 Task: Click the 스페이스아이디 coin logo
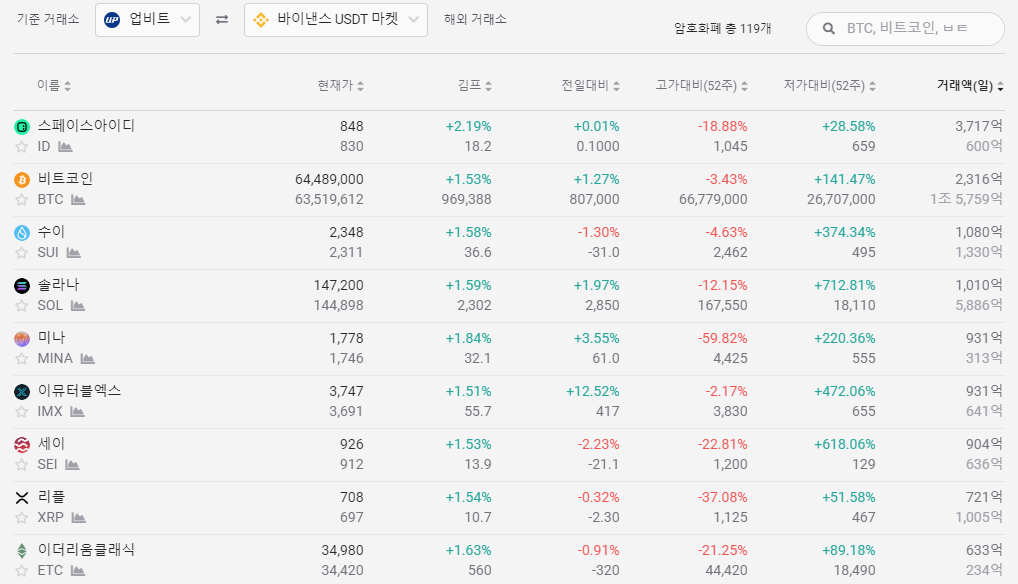click(x=22, y=127)
